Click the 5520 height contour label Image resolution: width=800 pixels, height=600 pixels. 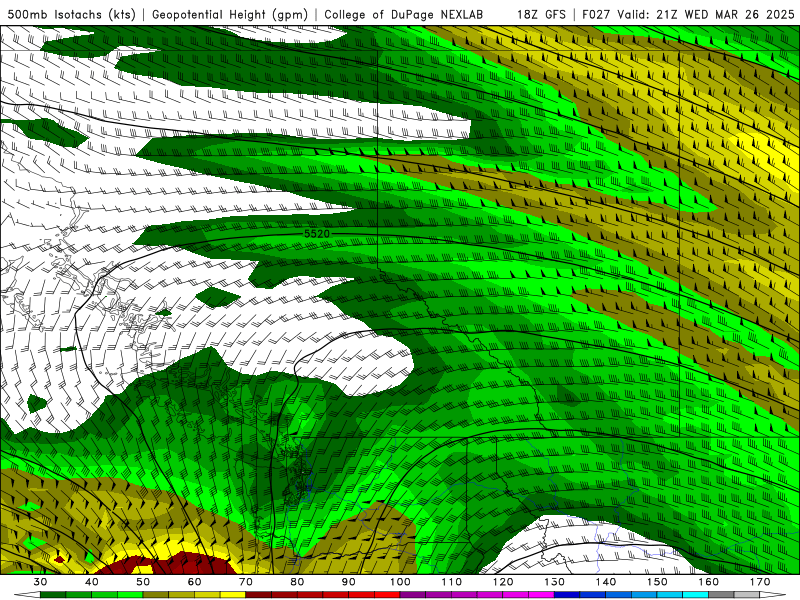(x=317, y=234)
